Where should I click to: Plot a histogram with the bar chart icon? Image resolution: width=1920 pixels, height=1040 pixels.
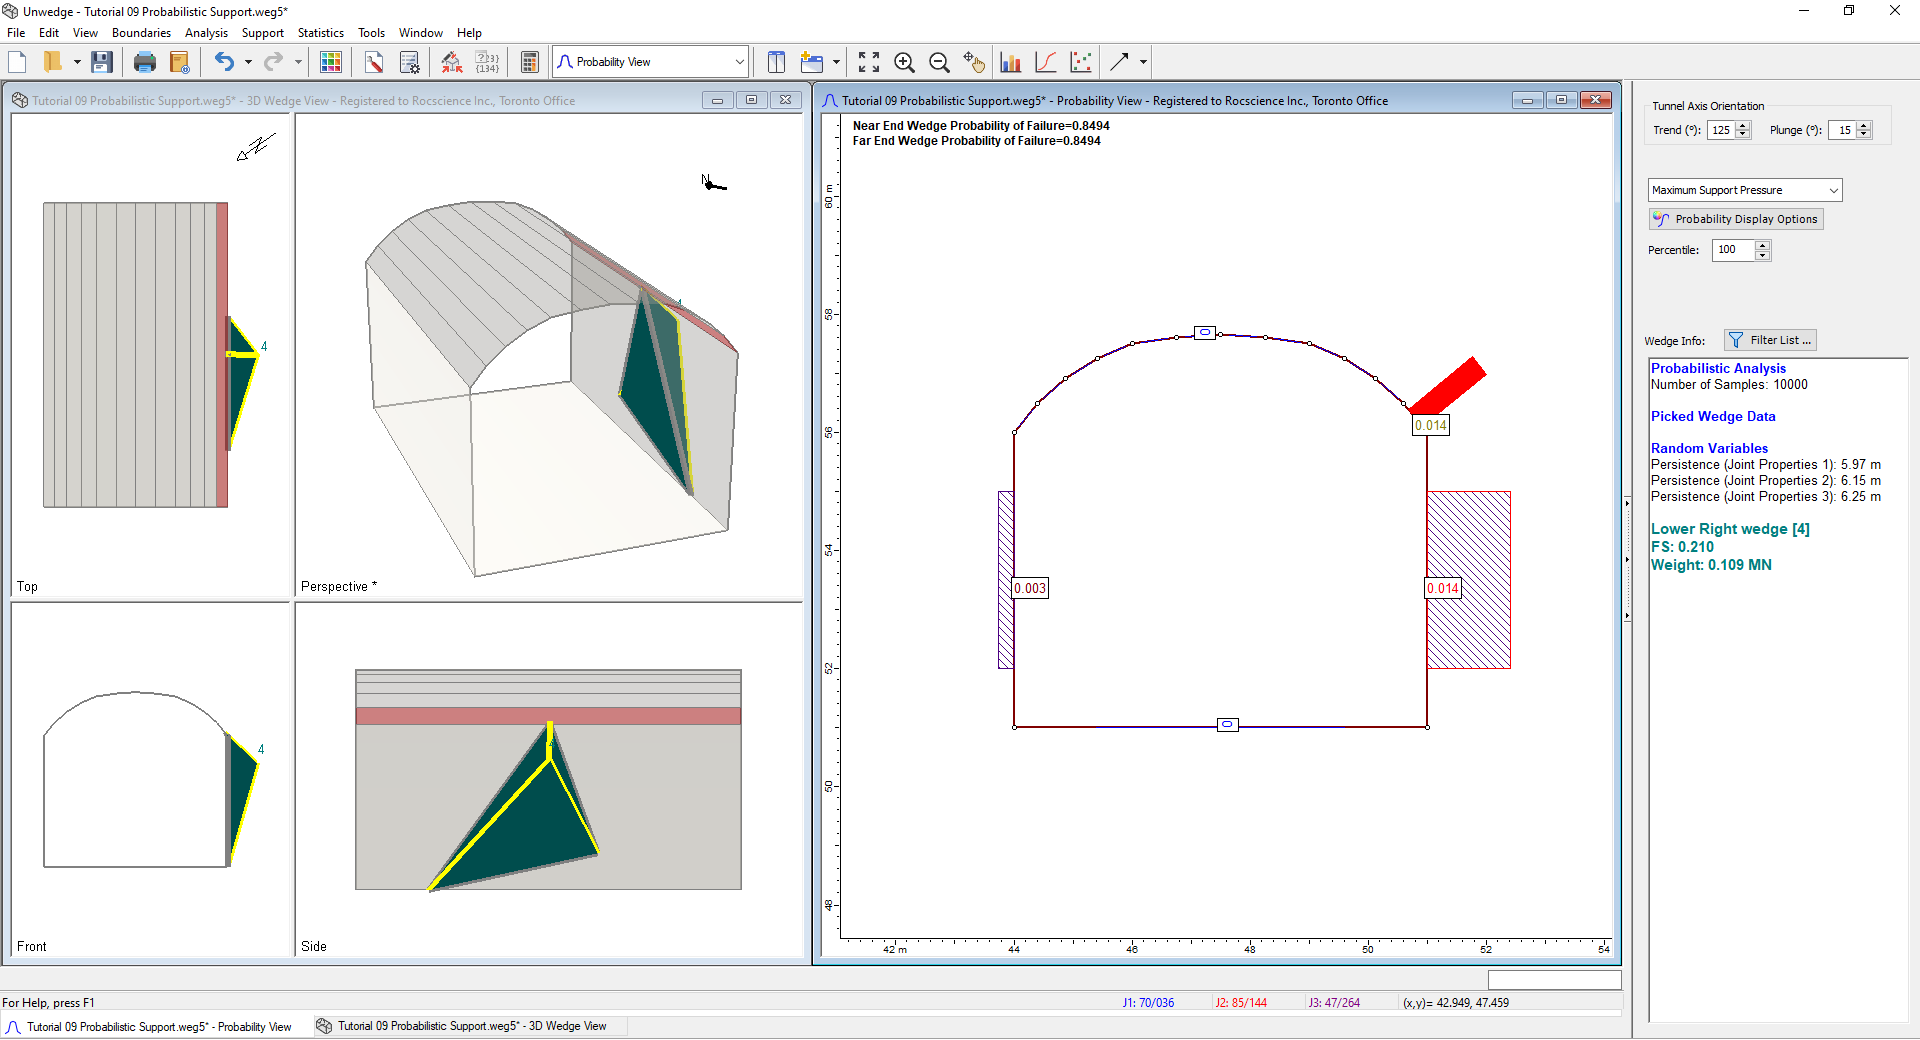pyautogui.click(x=1011, y=62)
